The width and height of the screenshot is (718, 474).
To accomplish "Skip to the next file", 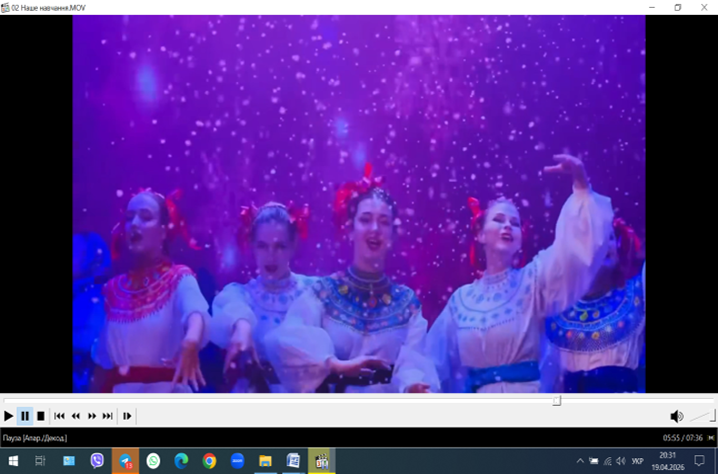I will click(108, 416).
